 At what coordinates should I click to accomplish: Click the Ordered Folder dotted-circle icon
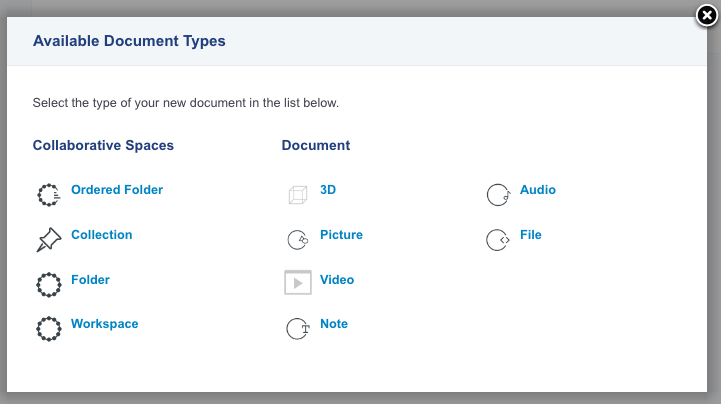(49, 195)
